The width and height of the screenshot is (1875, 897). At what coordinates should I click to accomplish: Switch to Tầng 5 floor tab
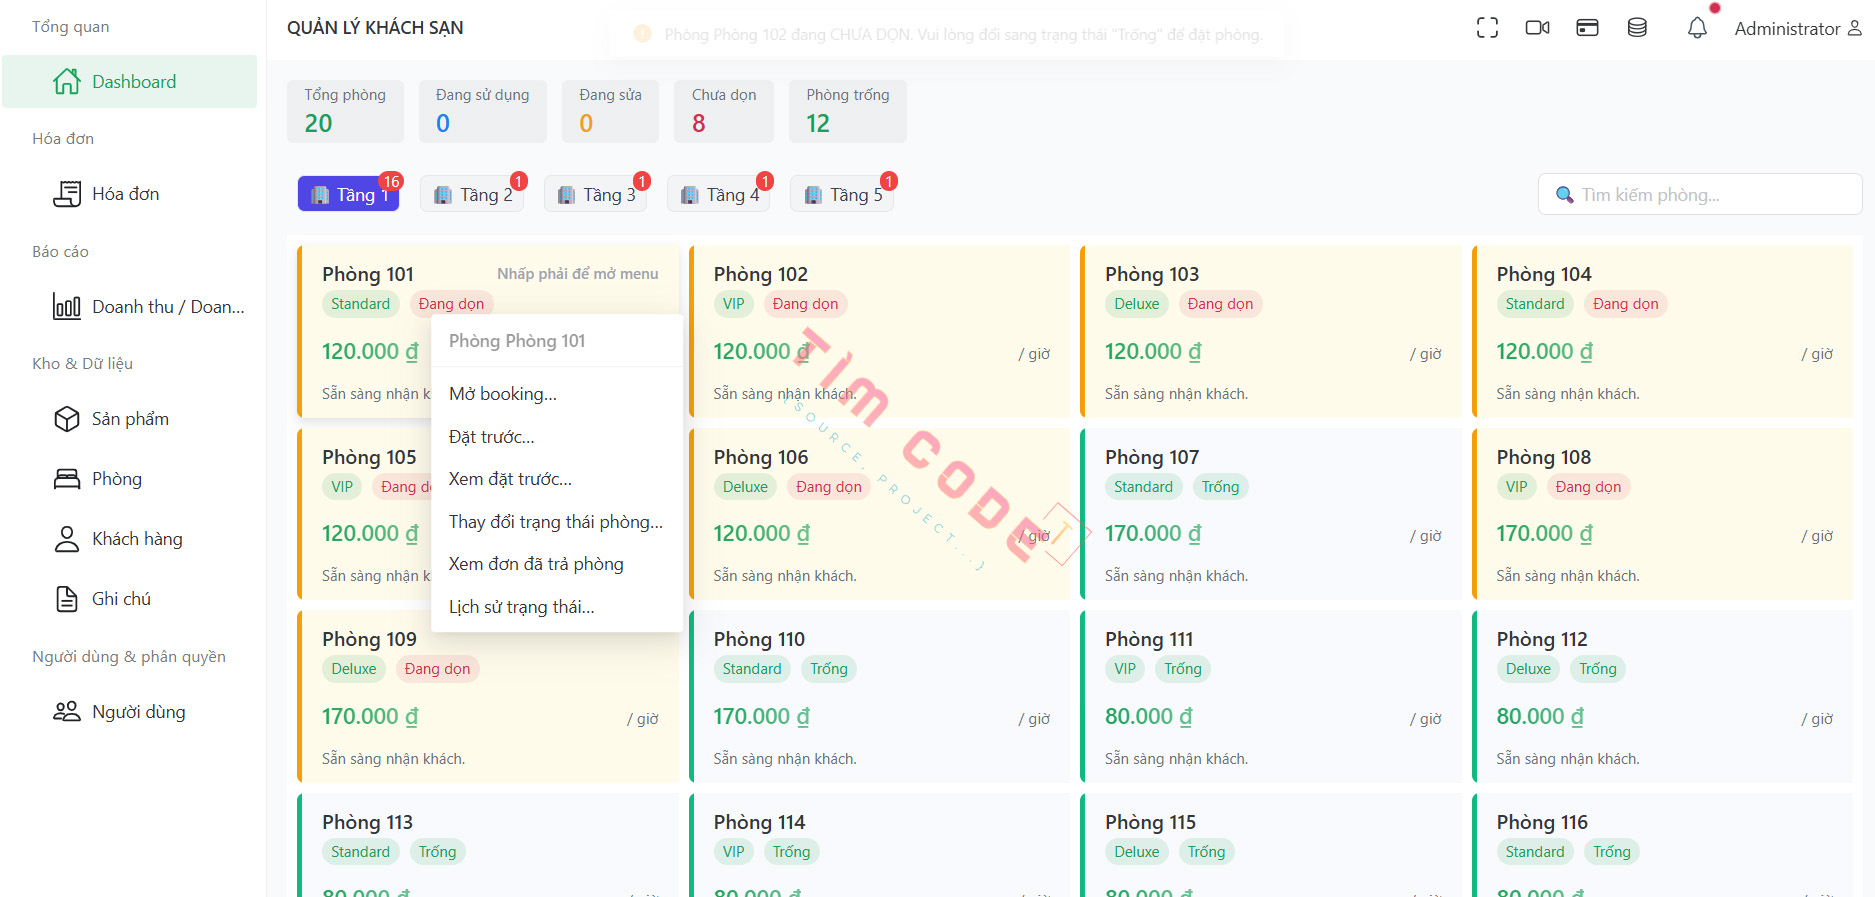(x=843, y=194)
